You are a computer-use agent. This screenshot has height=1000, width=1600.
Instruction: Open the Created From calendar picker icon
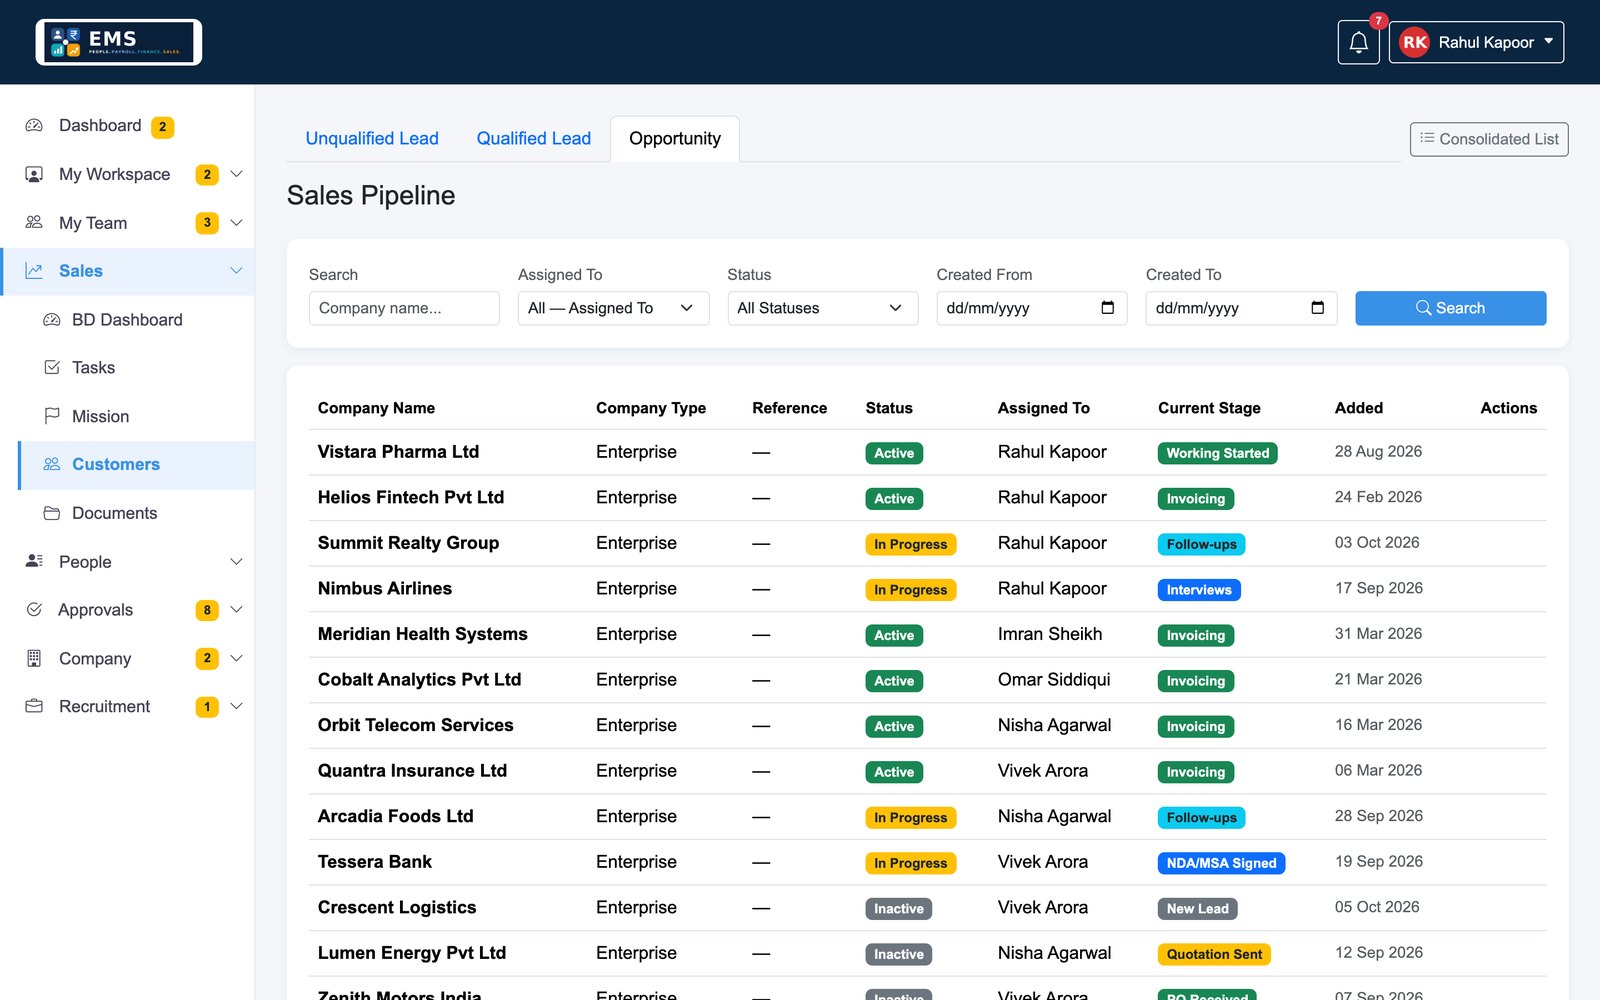pyautogui.click(x=1107, y=308)
